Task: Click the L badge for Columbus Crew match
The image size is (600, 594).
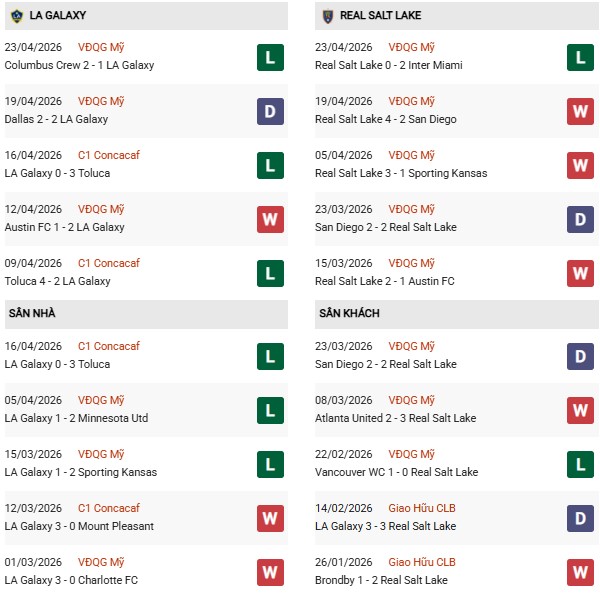Action: 270,57
